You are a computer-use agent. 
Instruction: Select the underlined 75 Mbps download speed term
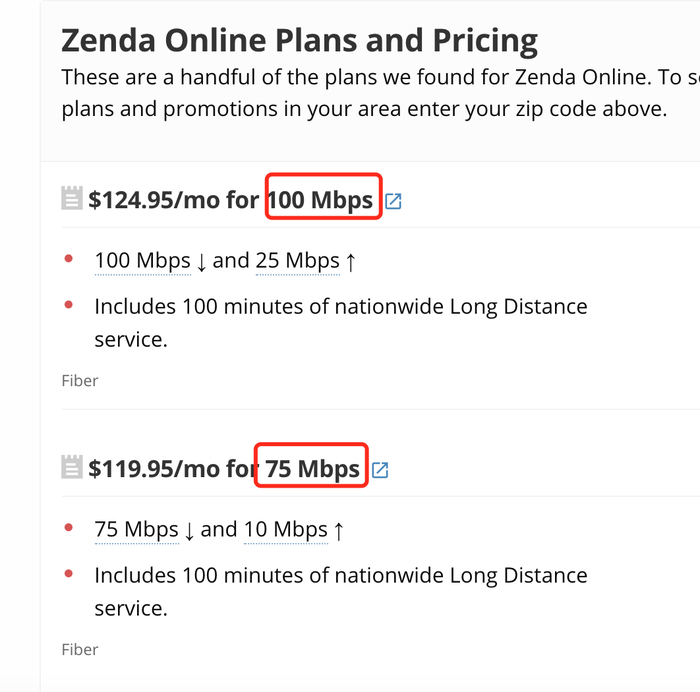tap(137, 530)
